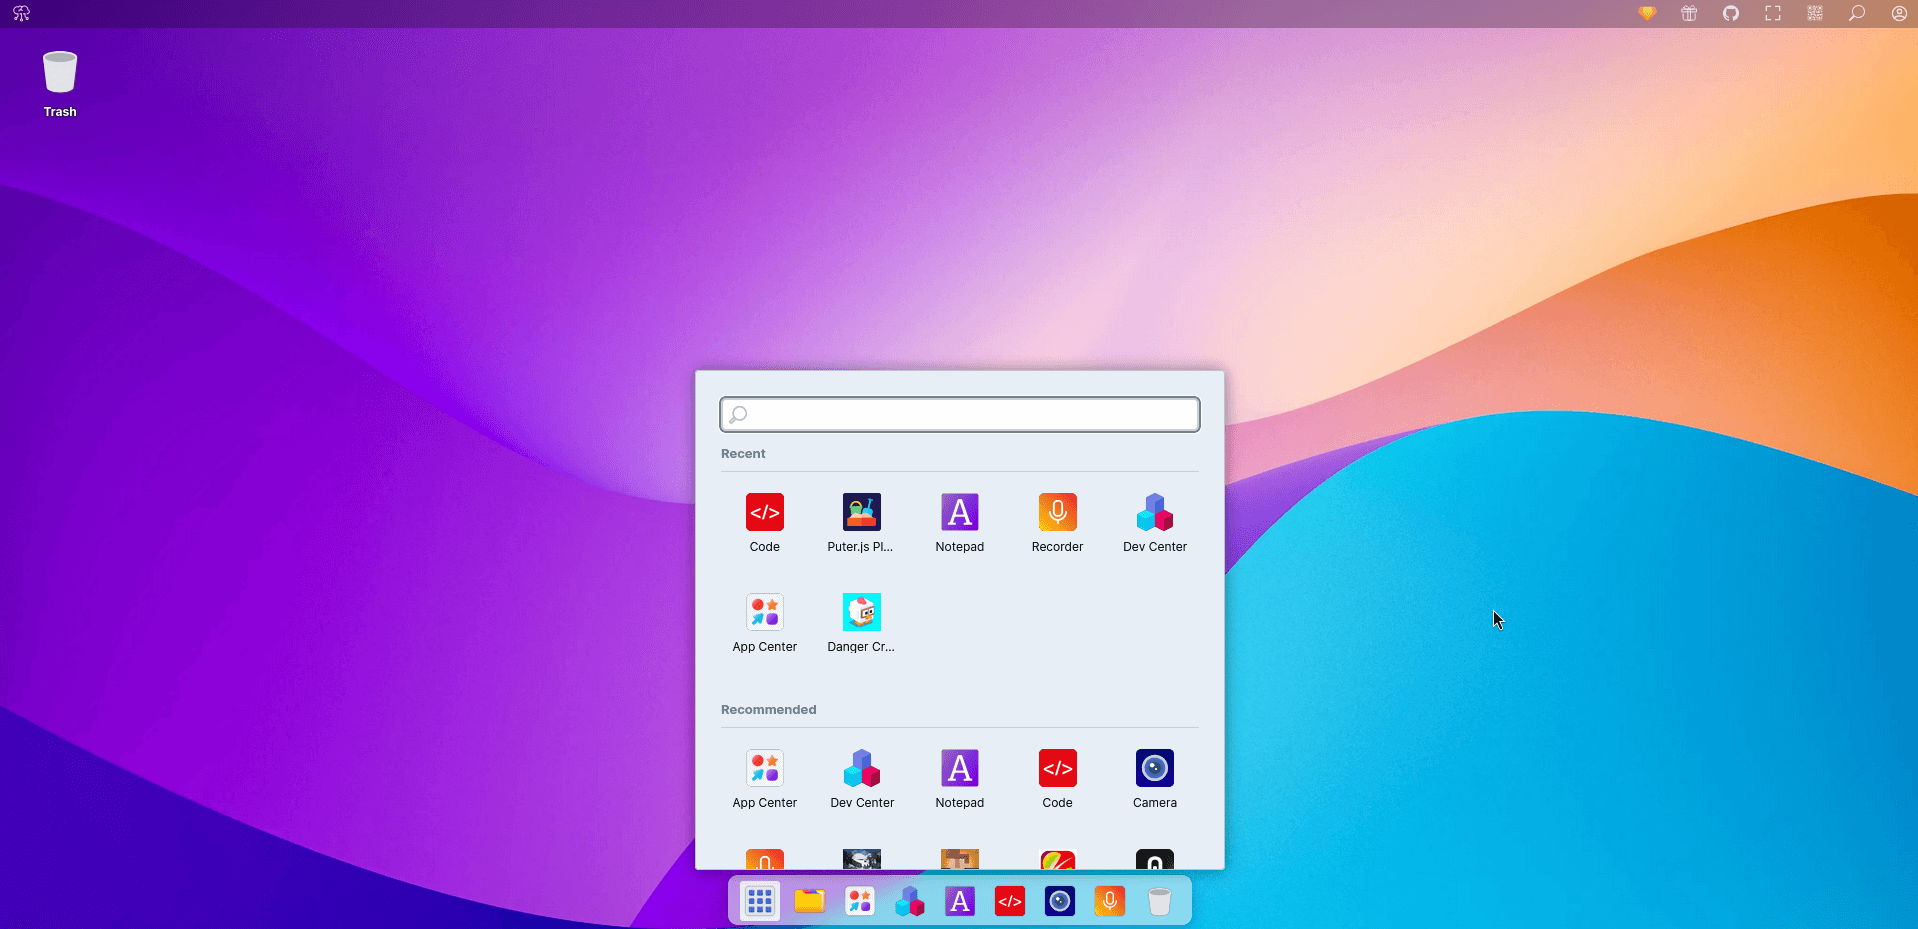Click the launcher search input field
The height and width of the screenshot is (929, 1918).
[958, 414]
